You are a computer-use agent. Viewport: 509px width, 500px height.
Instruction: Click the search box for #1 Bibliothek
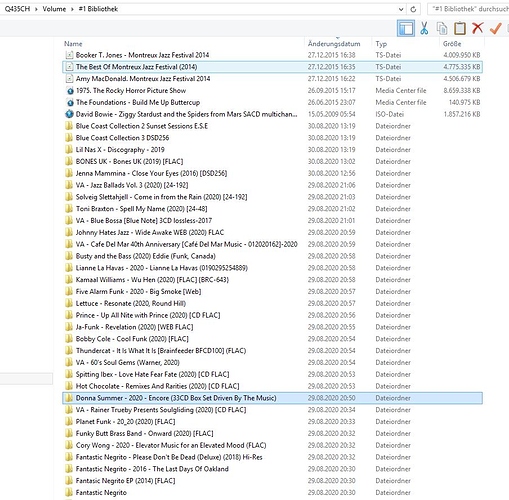[x=468, y=9]
